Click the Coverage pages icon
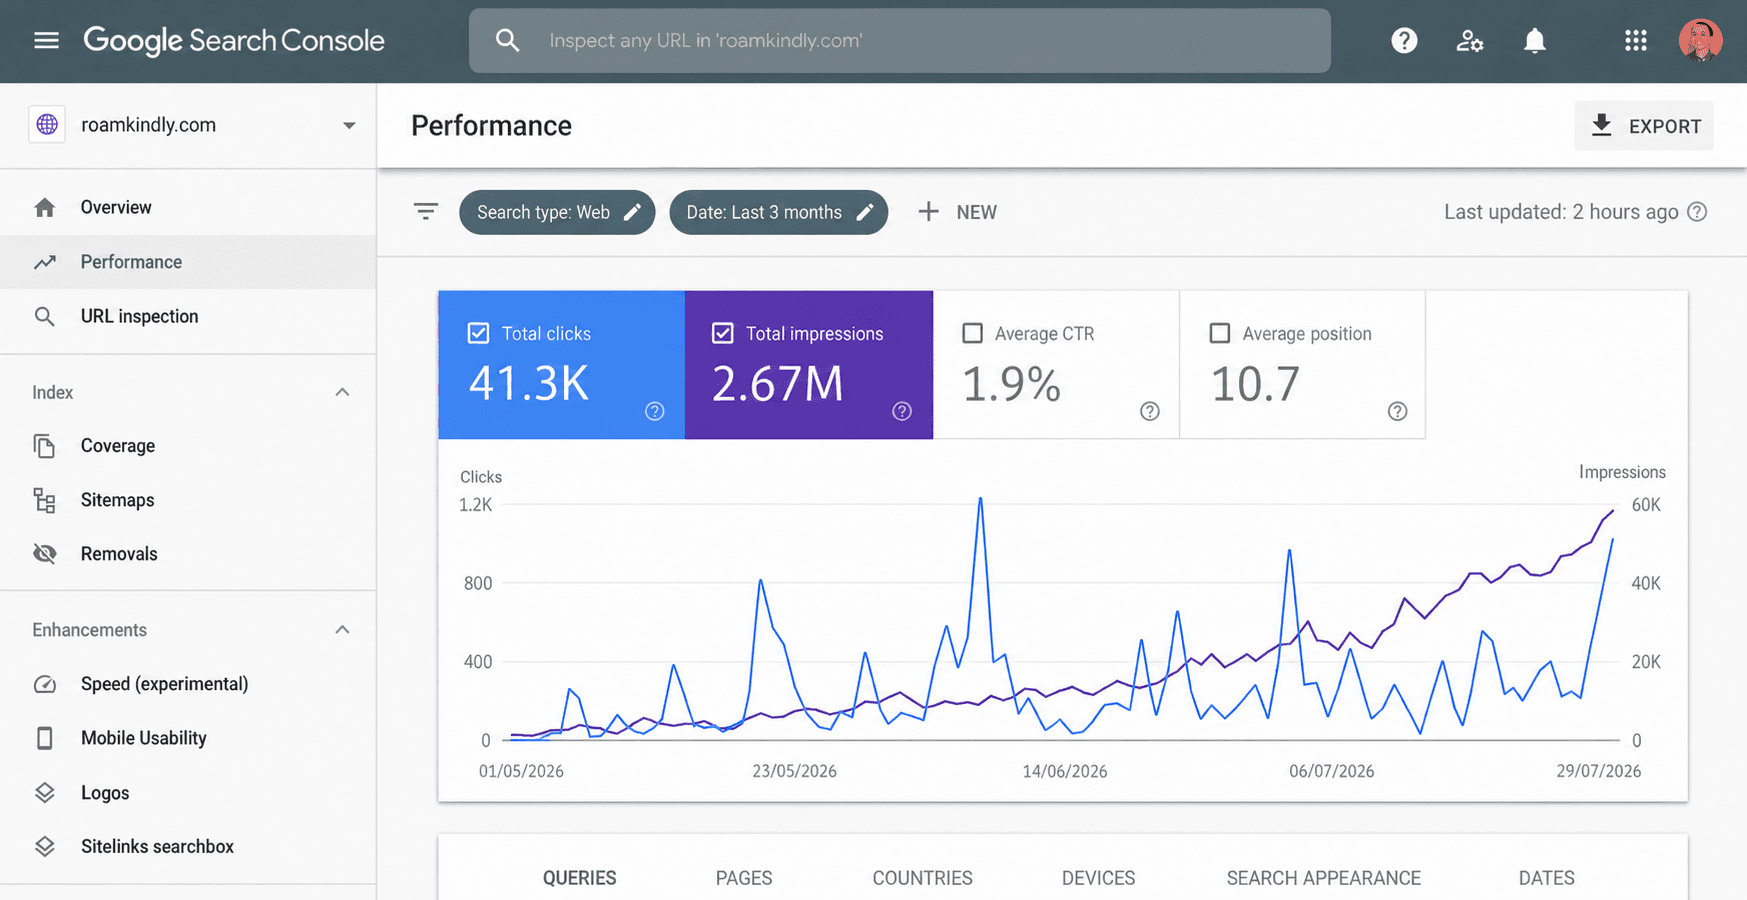 [45, 446]
